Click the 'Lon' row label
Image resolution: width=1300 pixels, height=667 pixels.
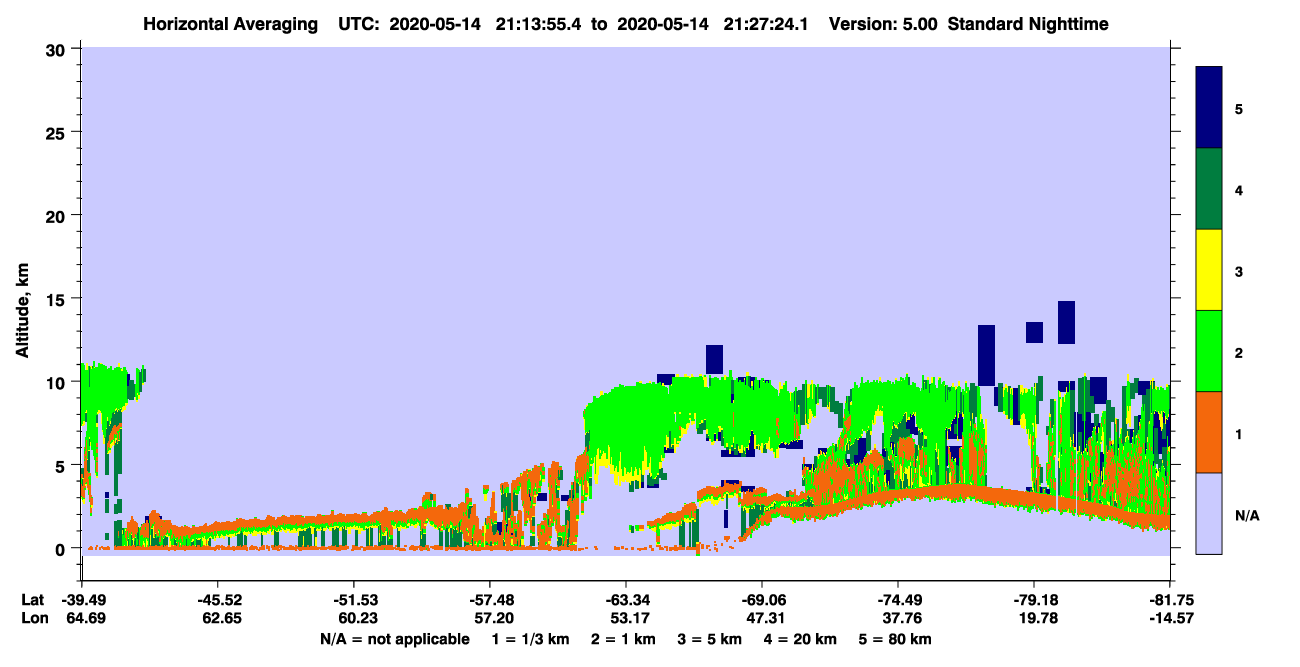(x=33, y=618)
